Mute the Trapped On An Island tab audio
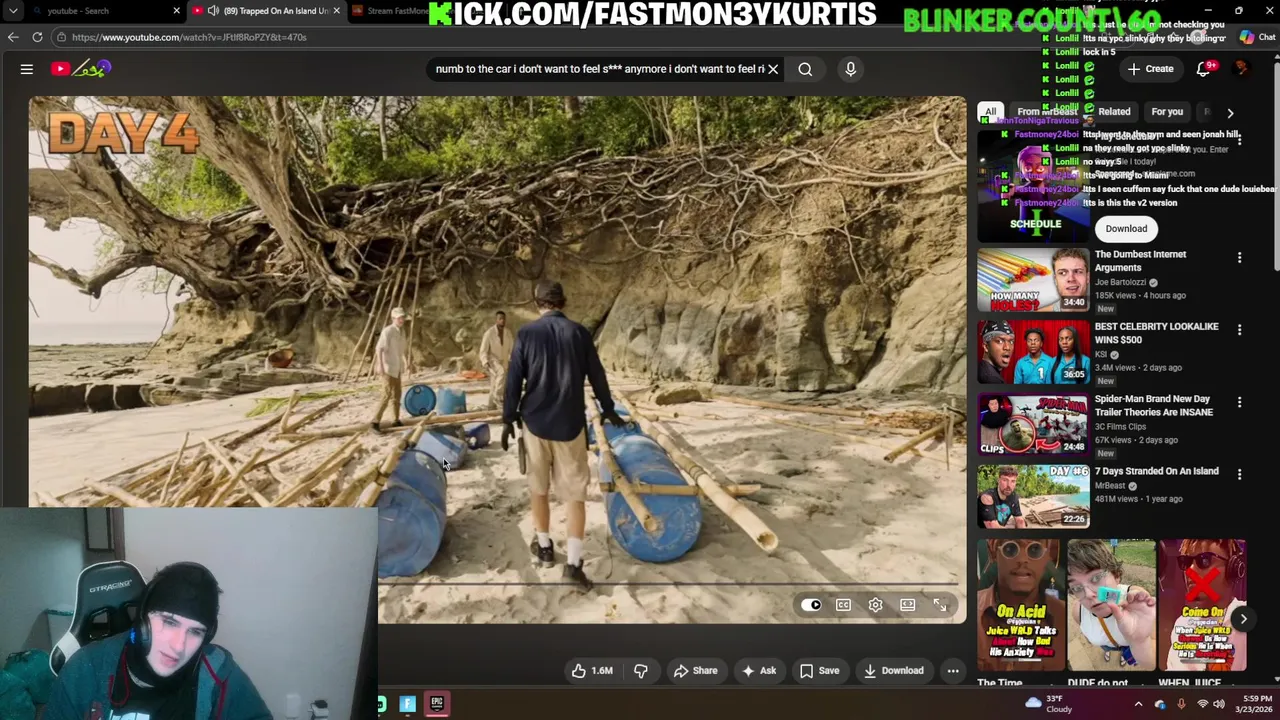 click(213, 11)
